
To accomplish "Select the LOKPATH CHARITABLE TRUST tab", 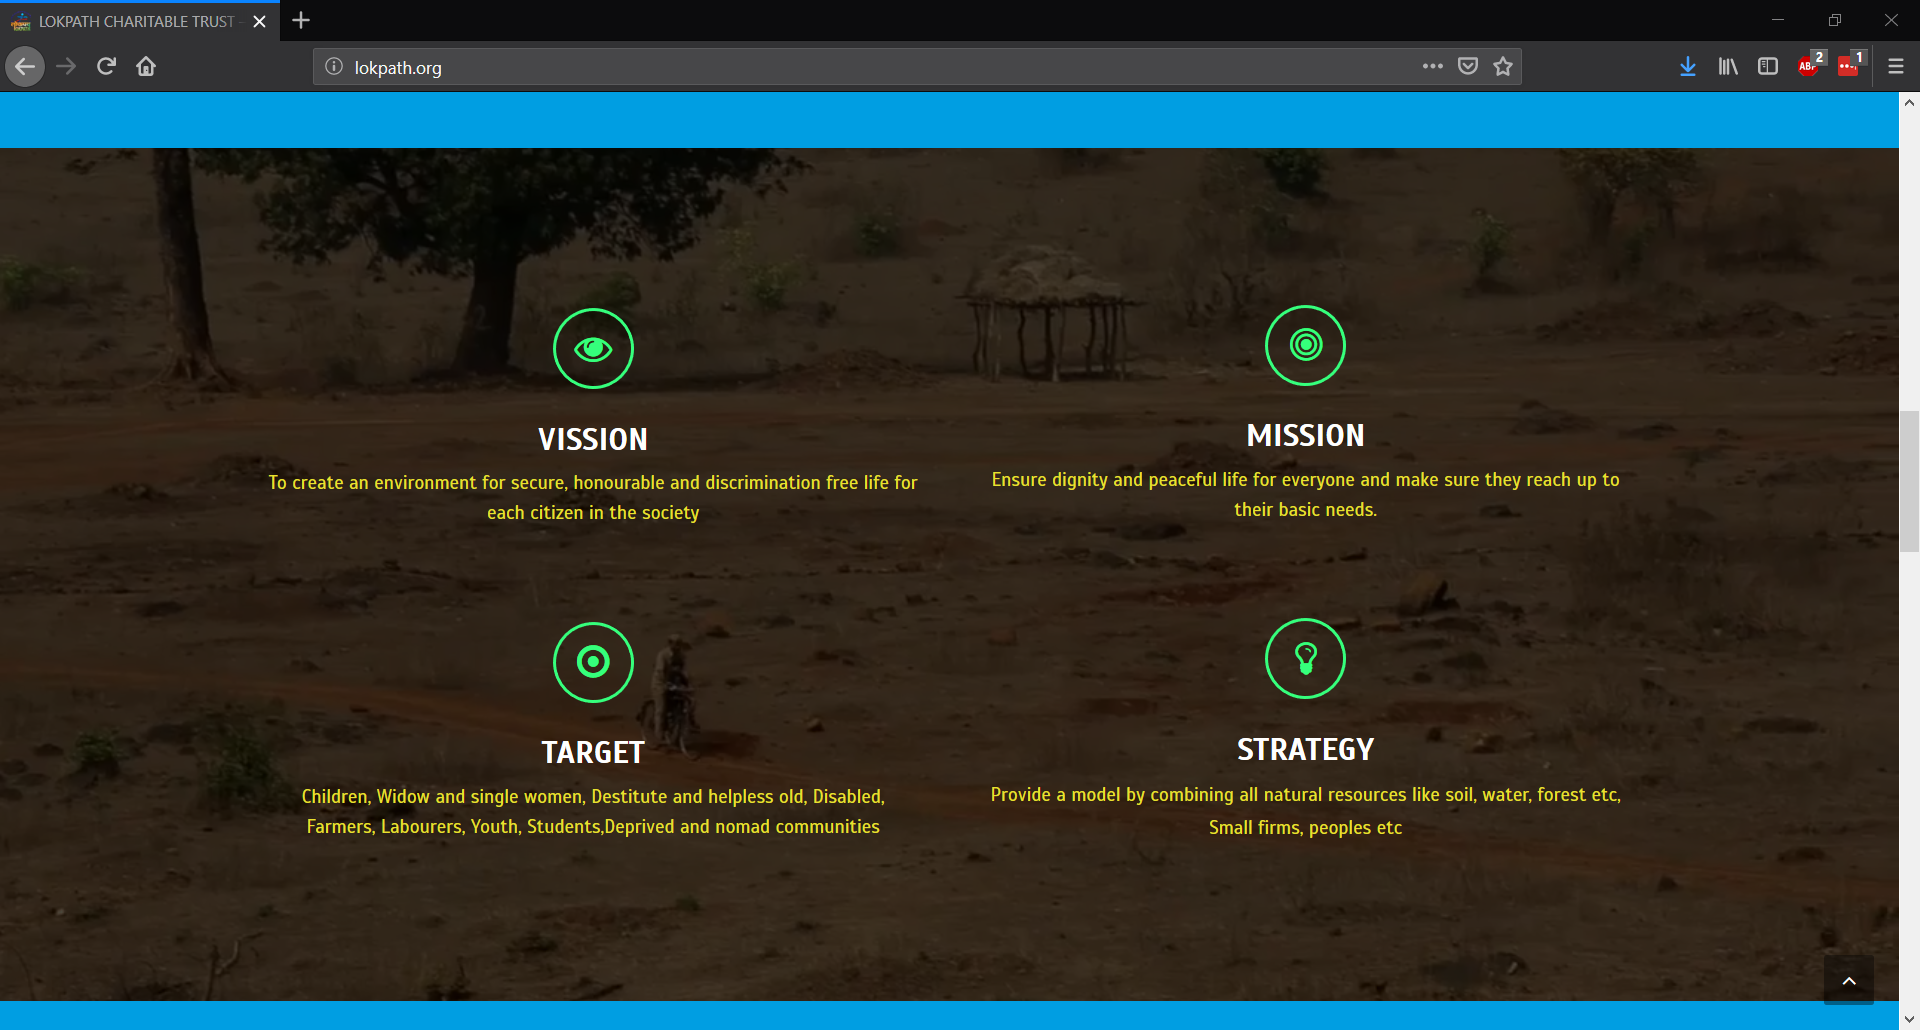I will click(x=130, y=20).
